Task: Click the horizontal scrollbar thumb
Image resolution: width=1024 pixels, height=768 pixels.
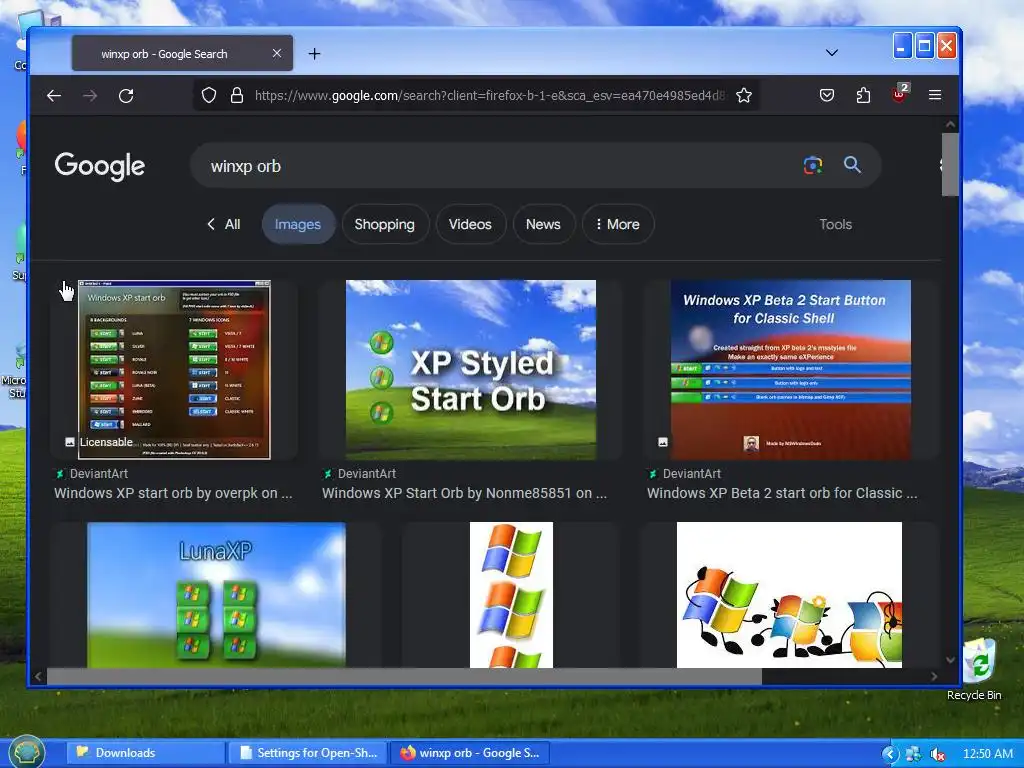Action: click(404, 677)
